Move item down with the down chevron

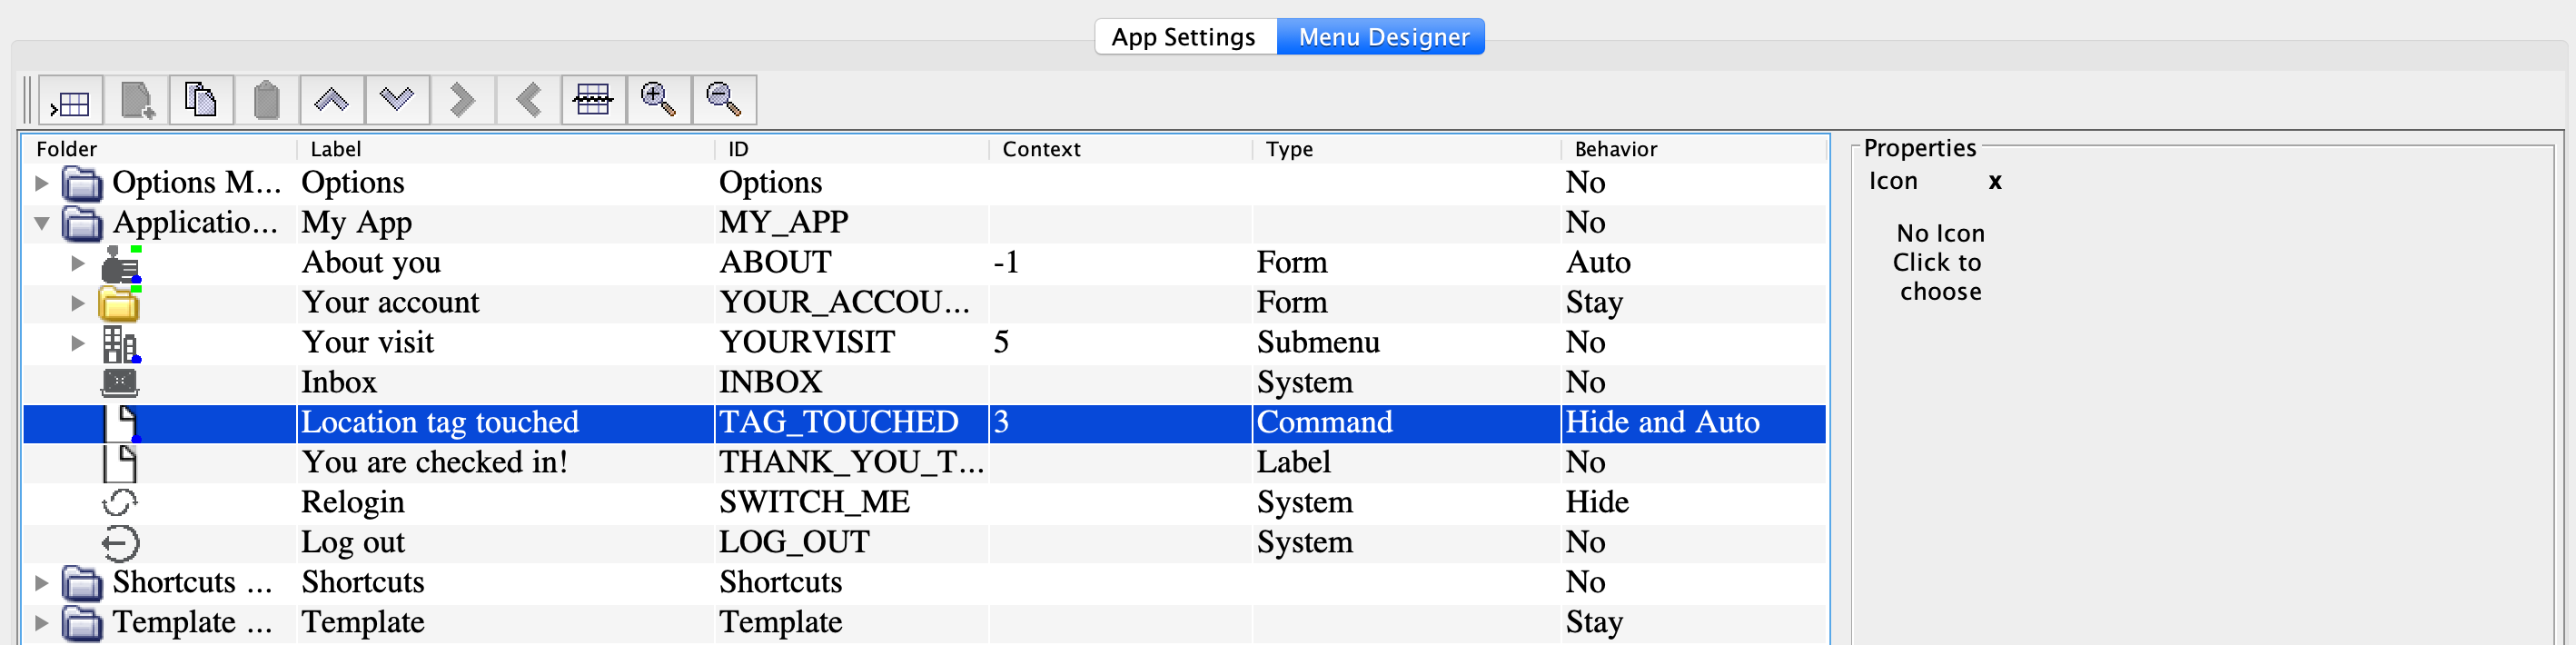(x=397, y=101)
